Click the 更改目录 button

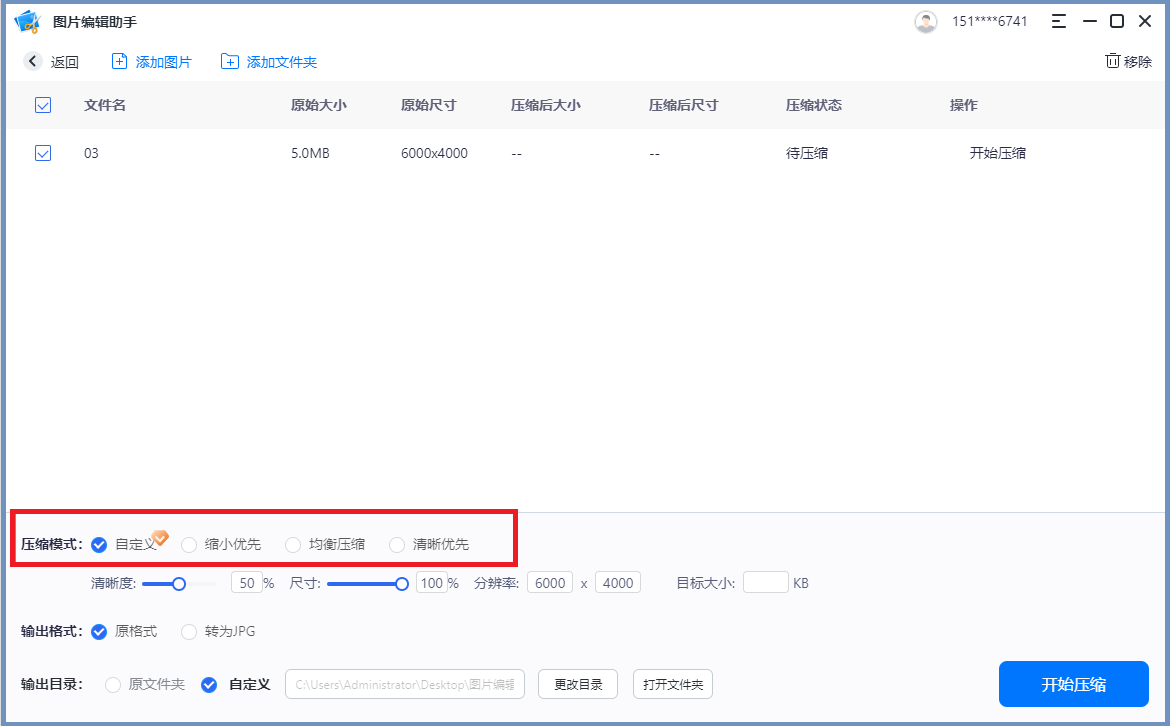[577, 684]
